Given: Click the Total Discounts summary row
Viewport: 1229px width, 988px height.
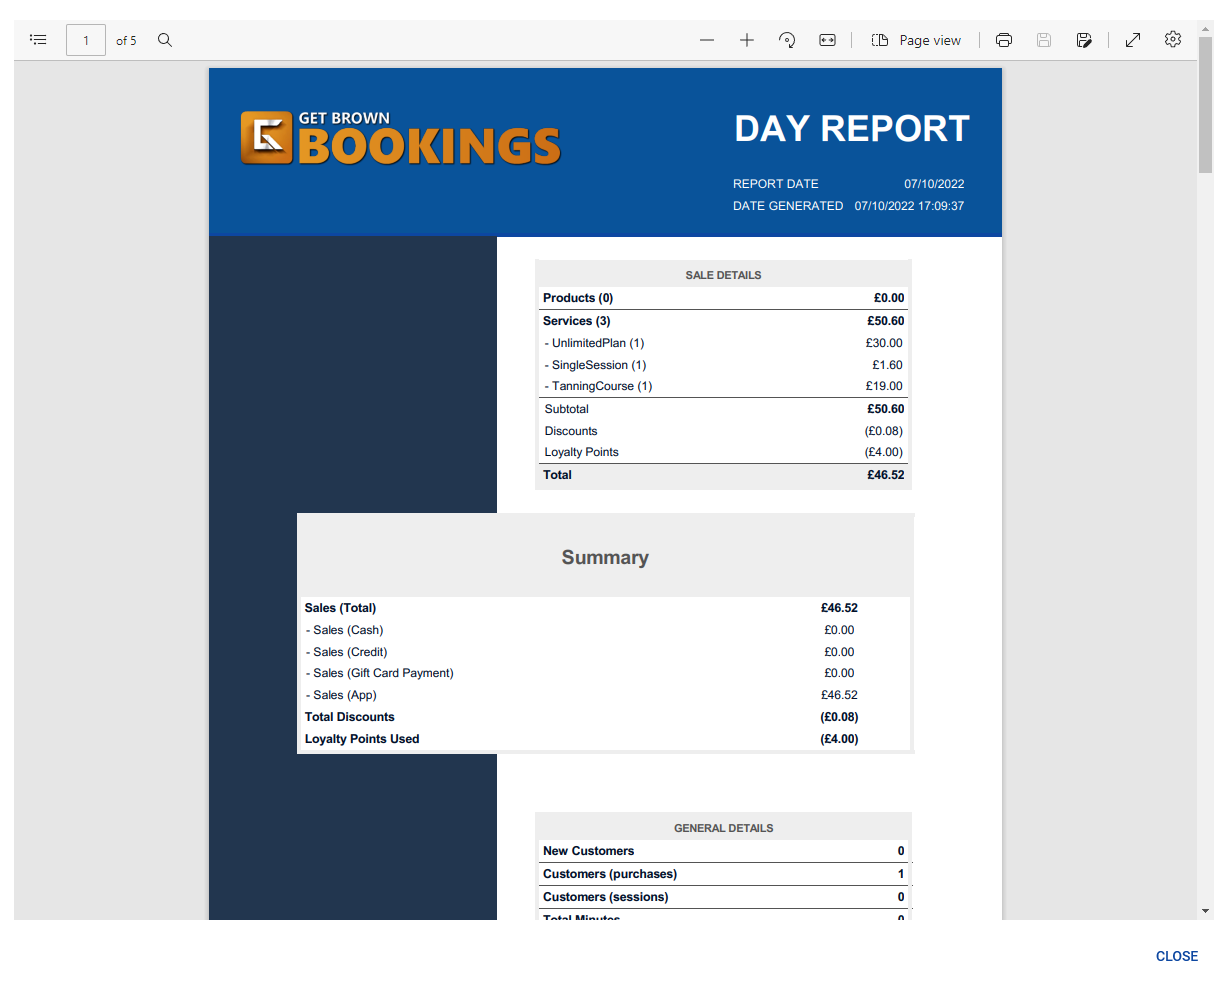Looking at the screenshot, I should (604, 717).
